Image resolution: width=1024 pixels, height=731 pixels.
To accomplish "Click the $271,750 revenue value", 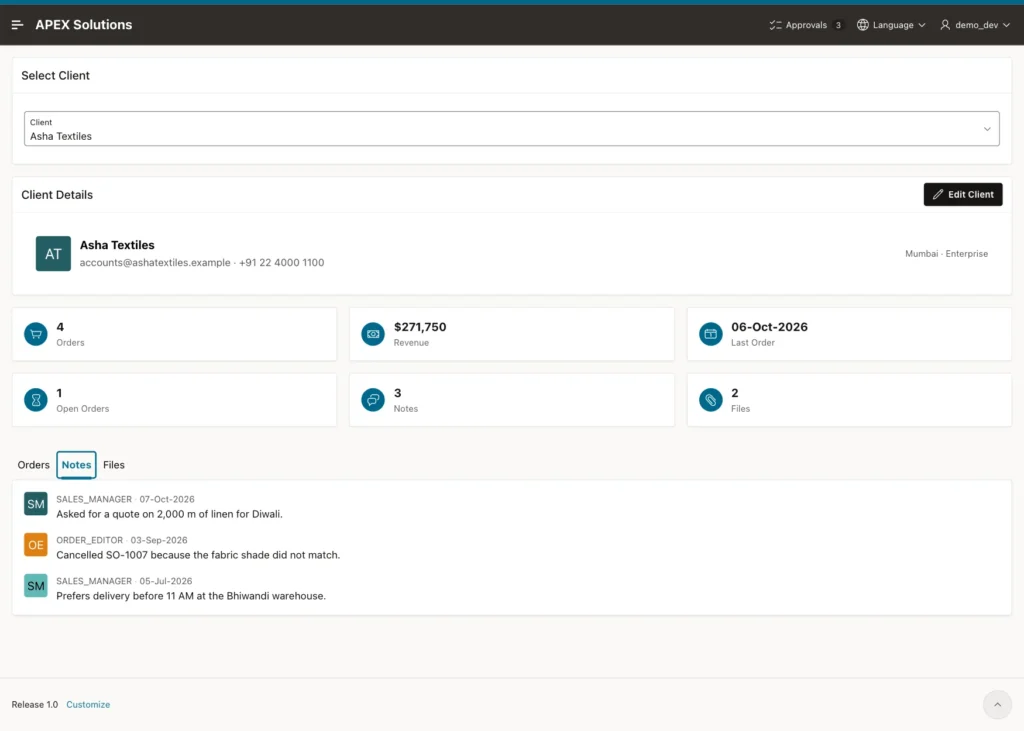I will (420, 327).
